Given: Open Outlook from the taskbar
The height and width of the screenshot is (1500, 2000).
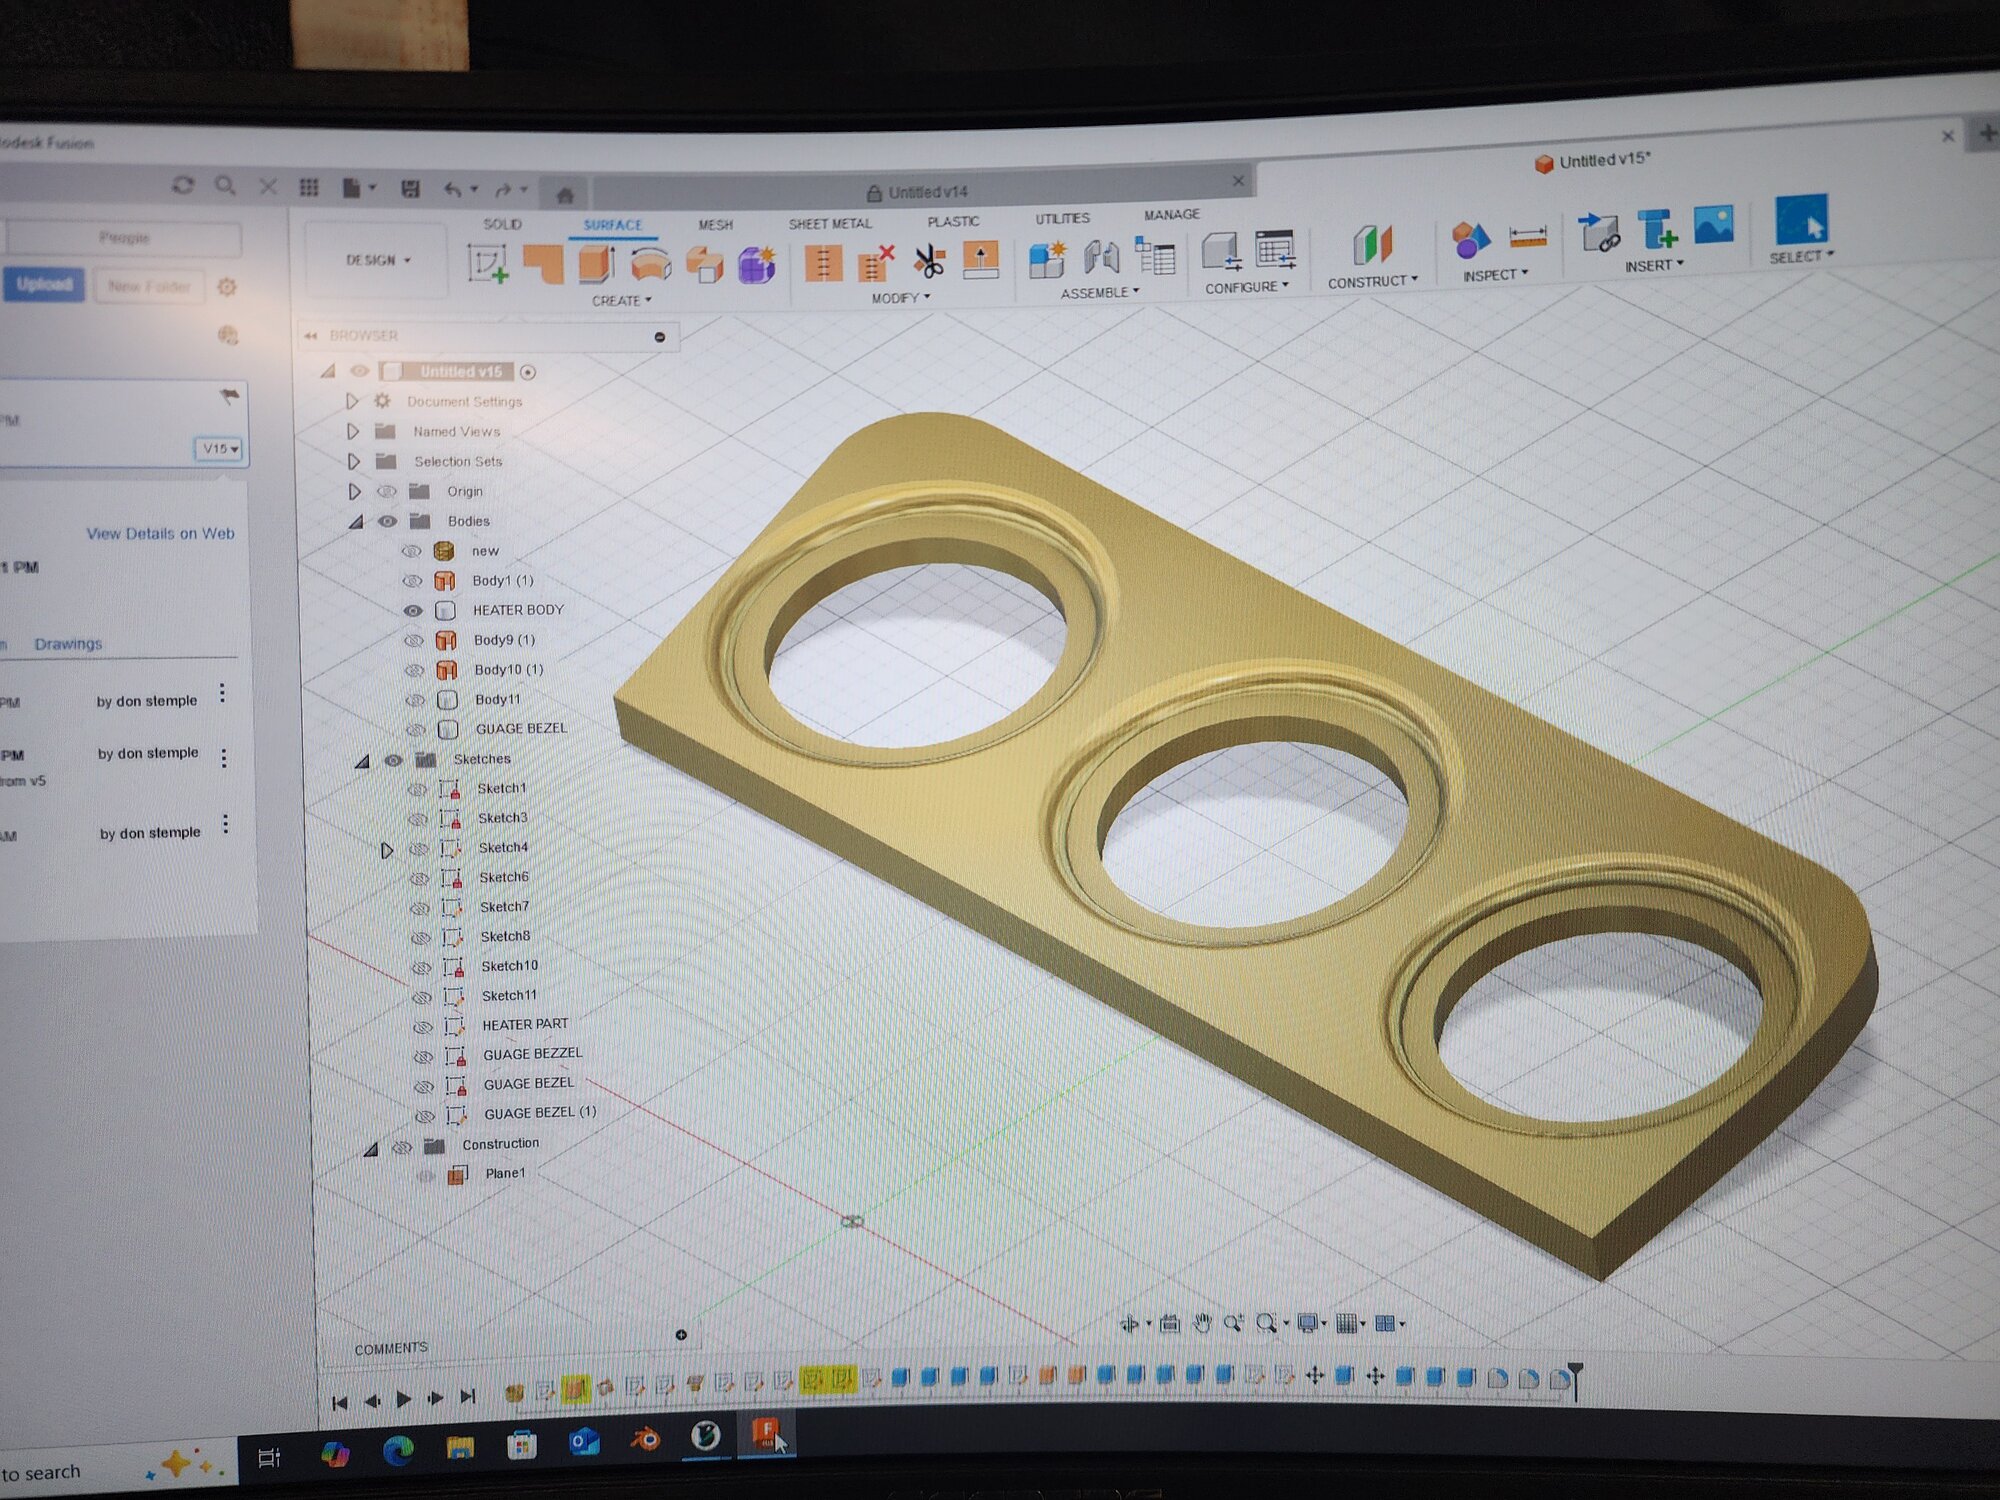Looking at the screenshot, I should click(x=584, y=1442).
